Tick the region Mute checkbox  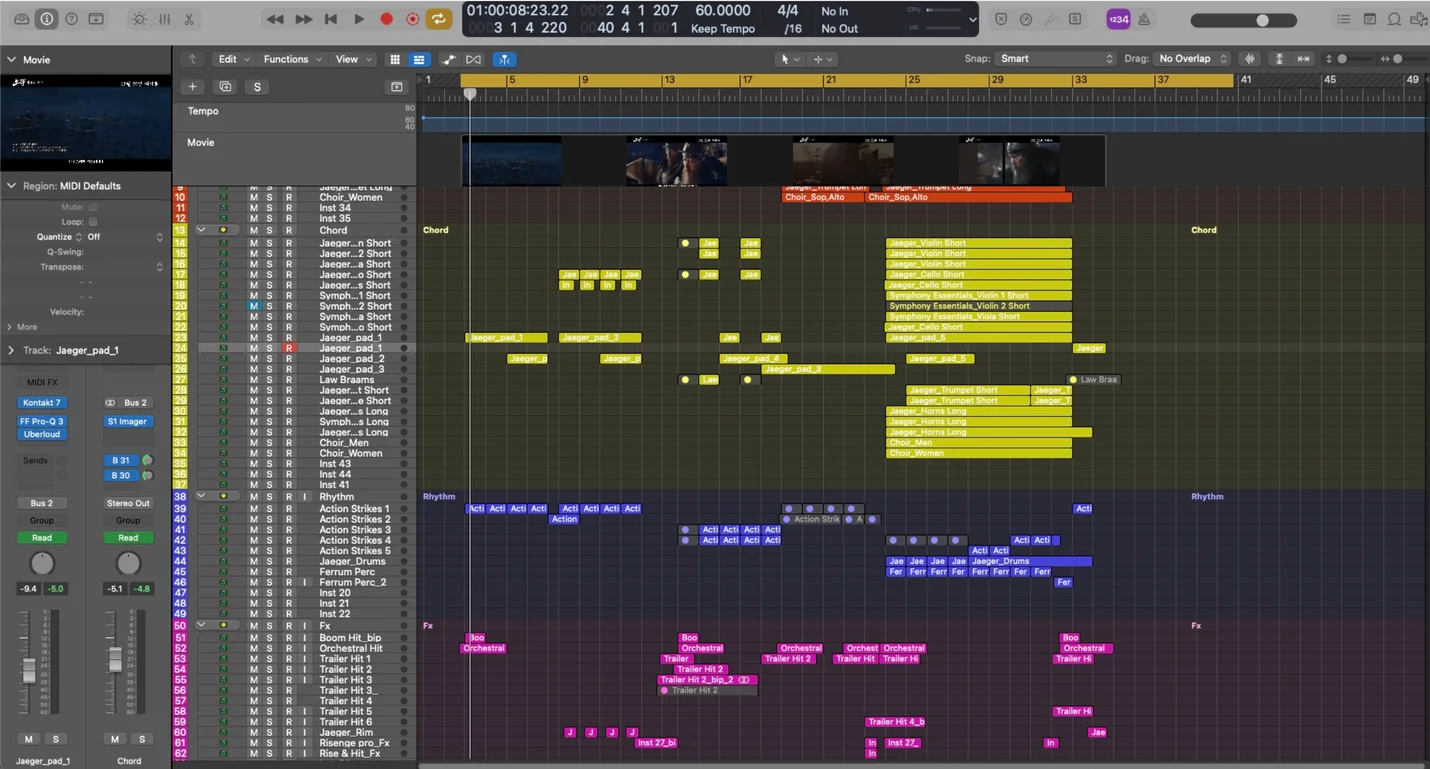93,207
